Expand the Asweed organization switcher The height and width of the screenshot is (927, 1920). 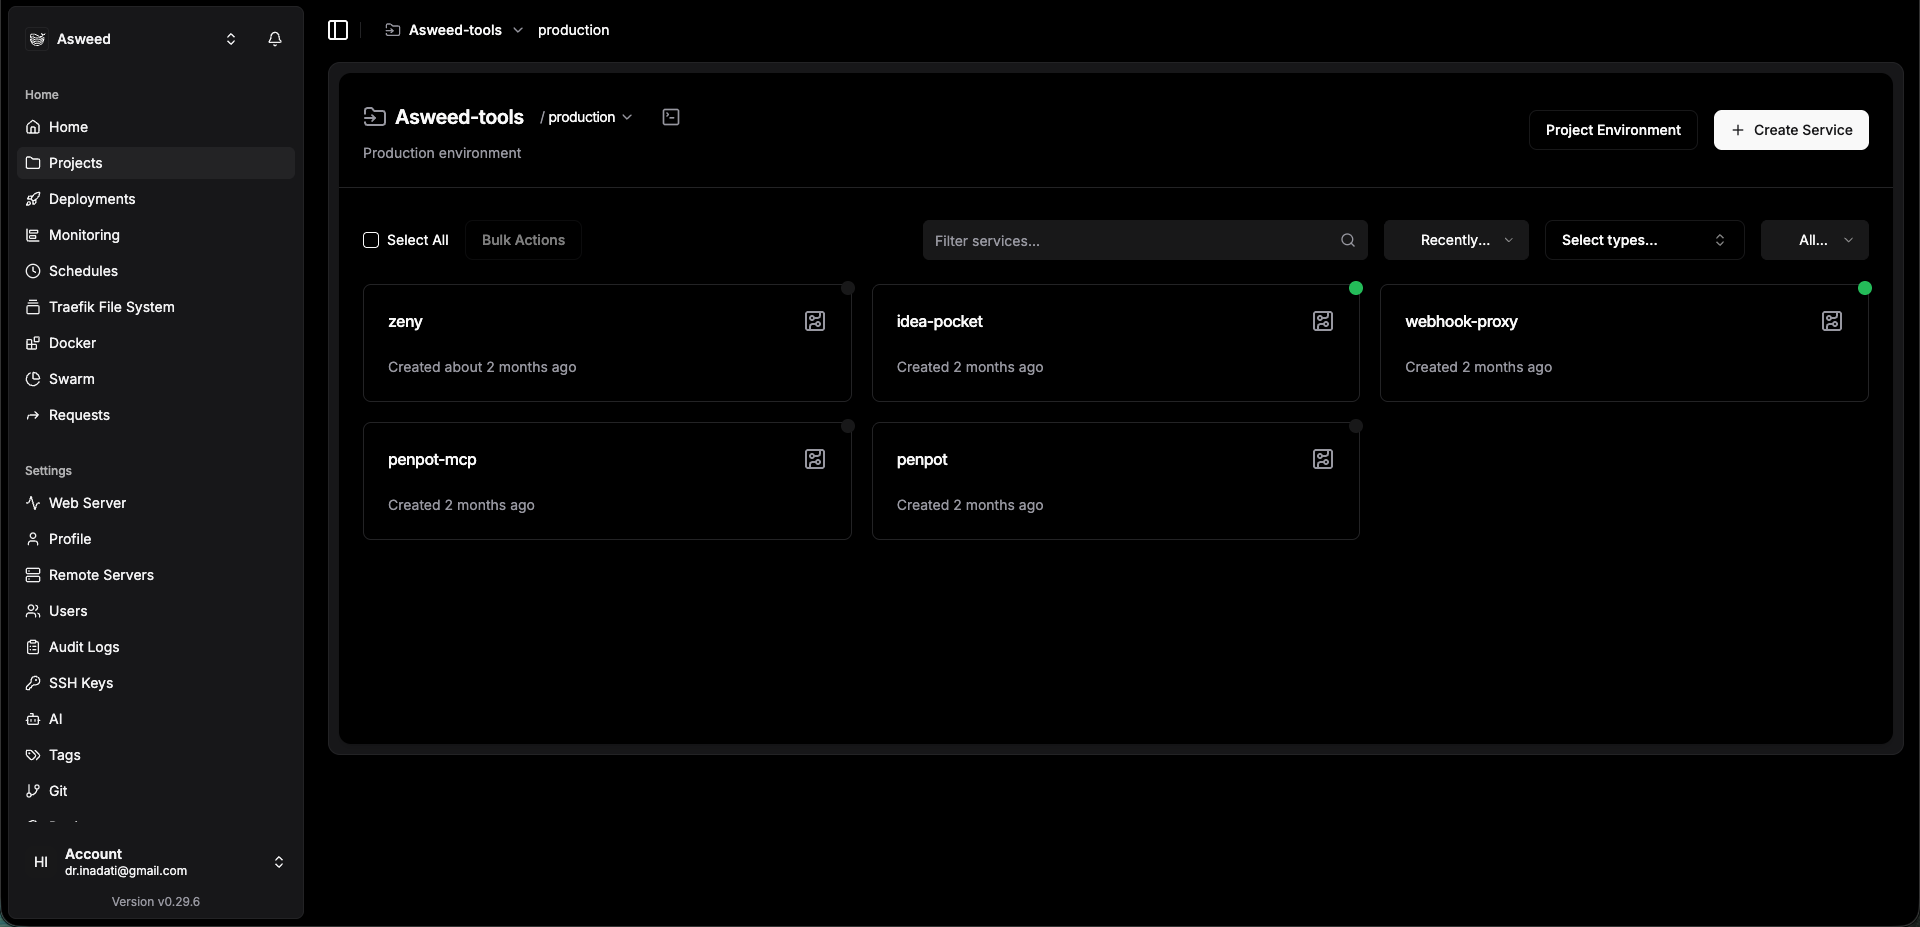[x=231, y=39]
